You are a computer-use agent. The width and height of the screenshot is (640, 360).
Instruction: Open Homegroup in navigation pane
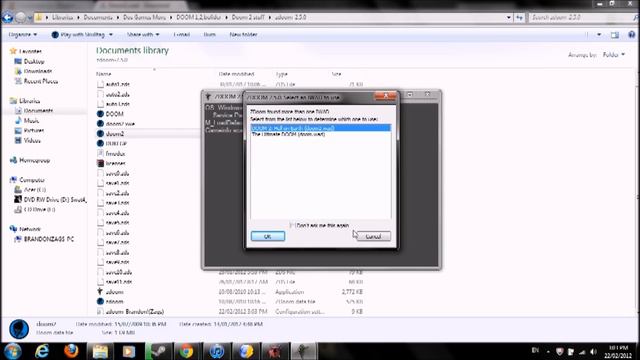(x=34, y=160)
